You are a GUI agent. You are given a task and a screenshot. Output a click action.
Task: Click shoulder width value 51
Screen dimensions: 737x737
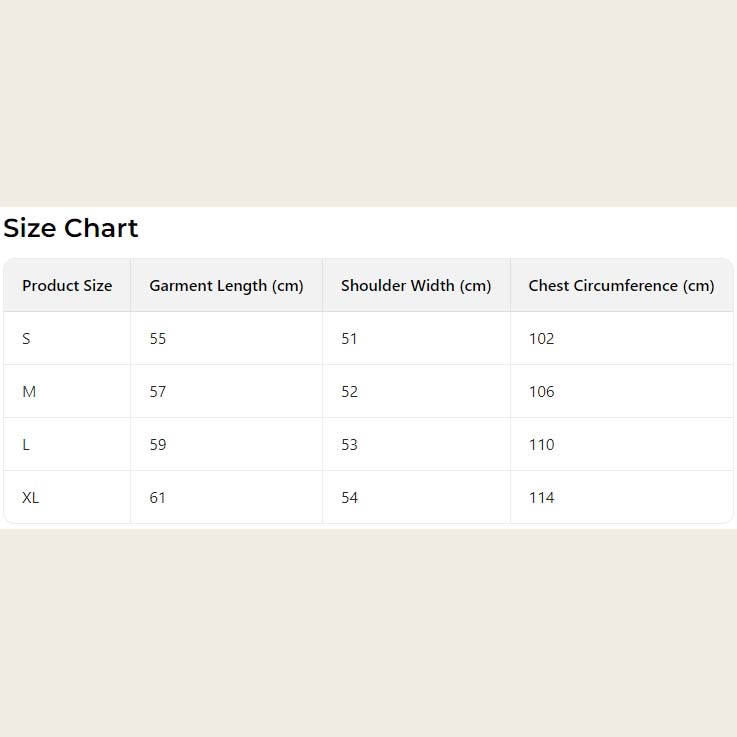[349, 339]
